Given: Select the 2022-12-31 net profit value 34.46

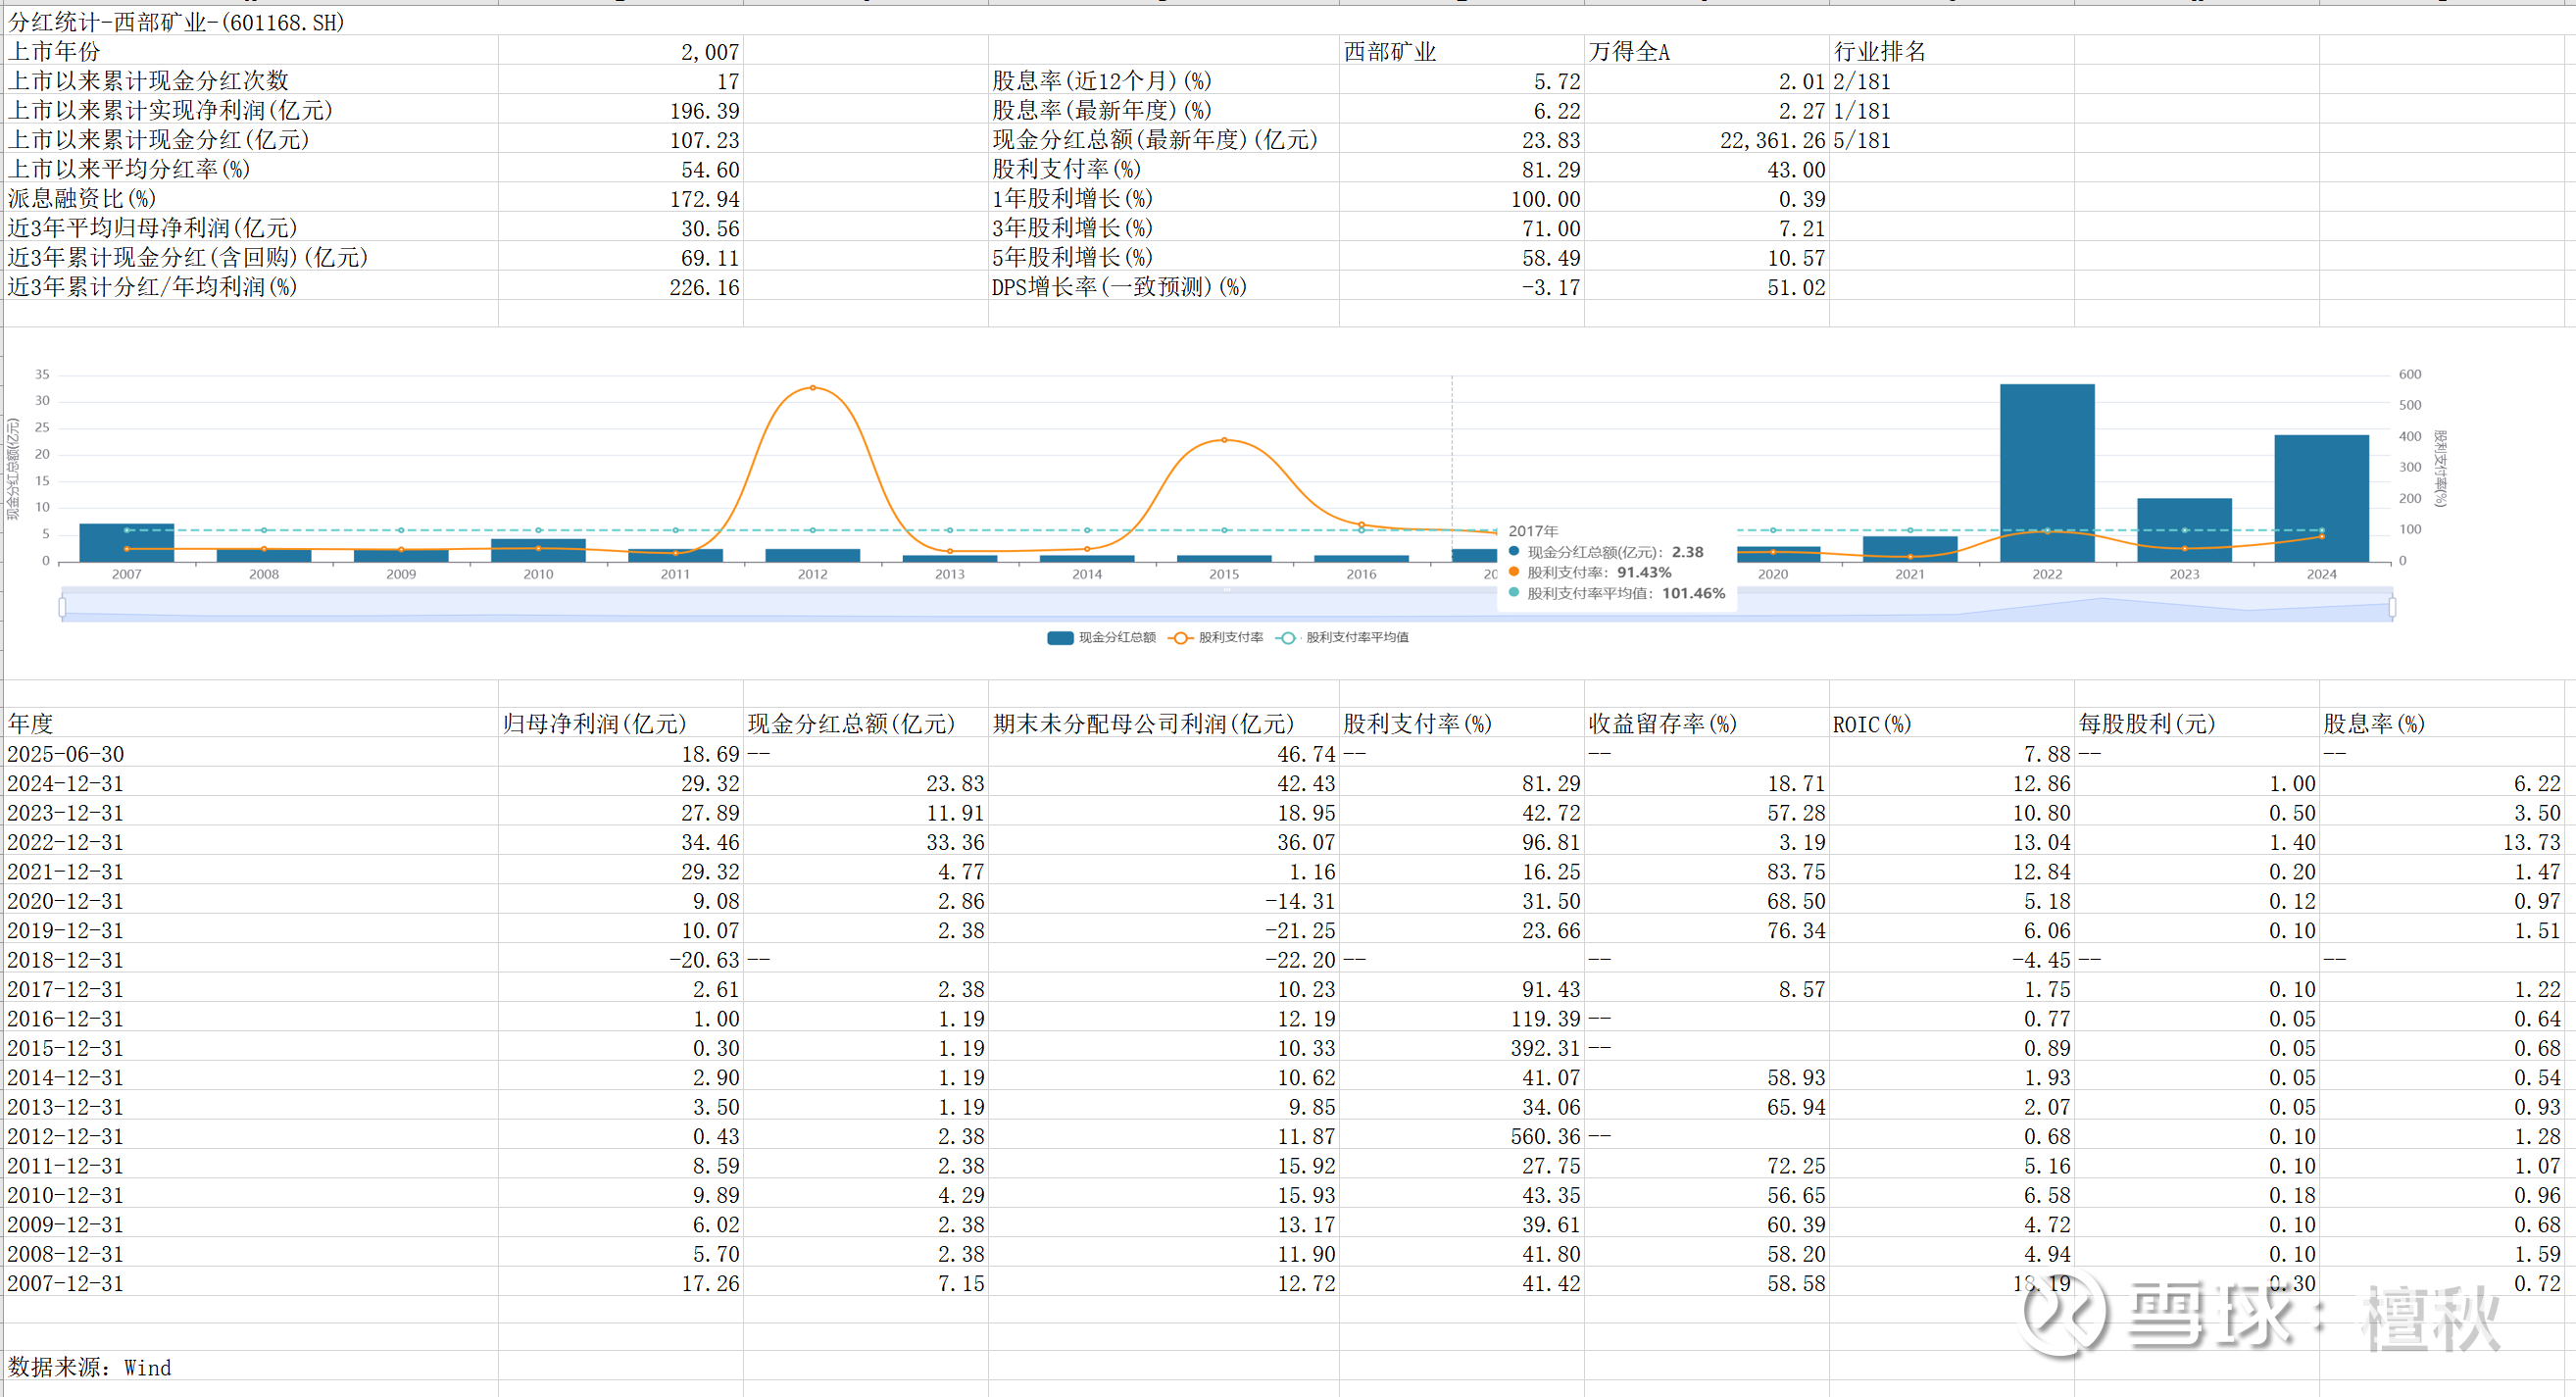Looking at the screenshot, I should [x=620, y=841].
